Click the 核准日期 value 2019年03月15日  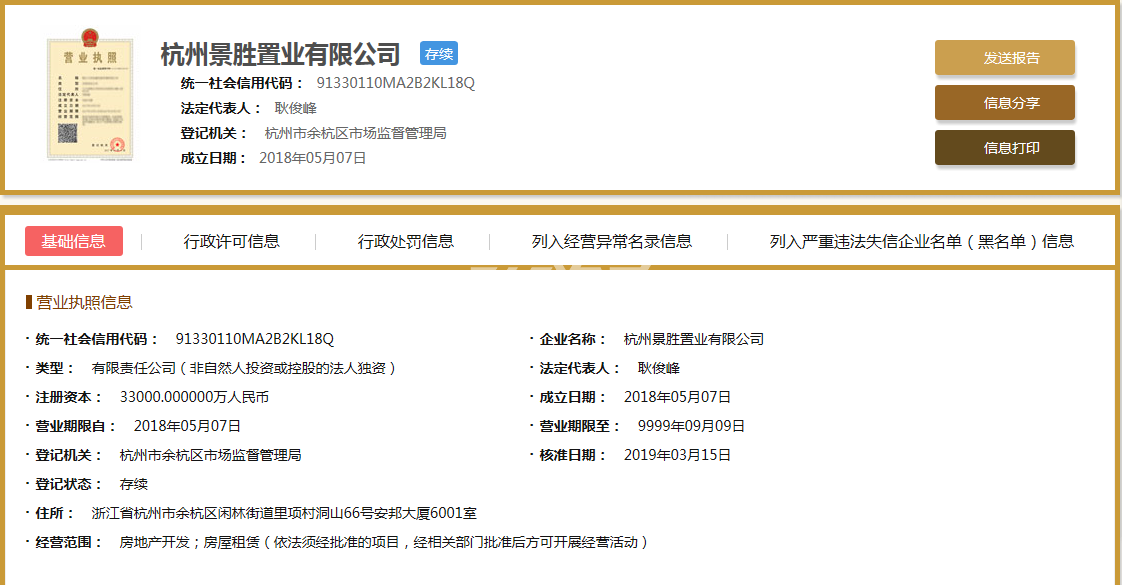(678, 455)
